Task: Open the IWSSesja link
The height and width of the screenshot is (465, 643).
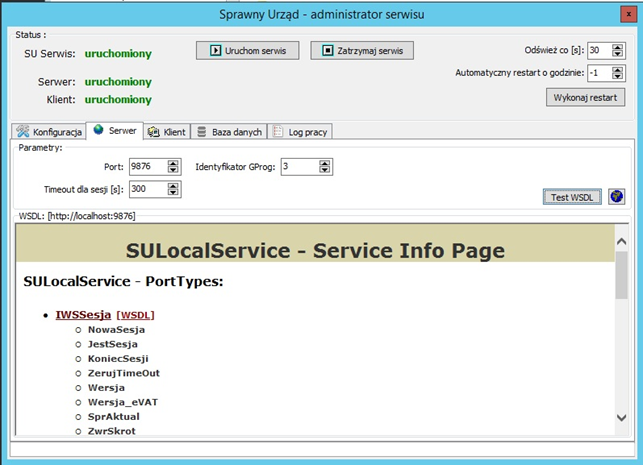Action: tap(83, 315)
